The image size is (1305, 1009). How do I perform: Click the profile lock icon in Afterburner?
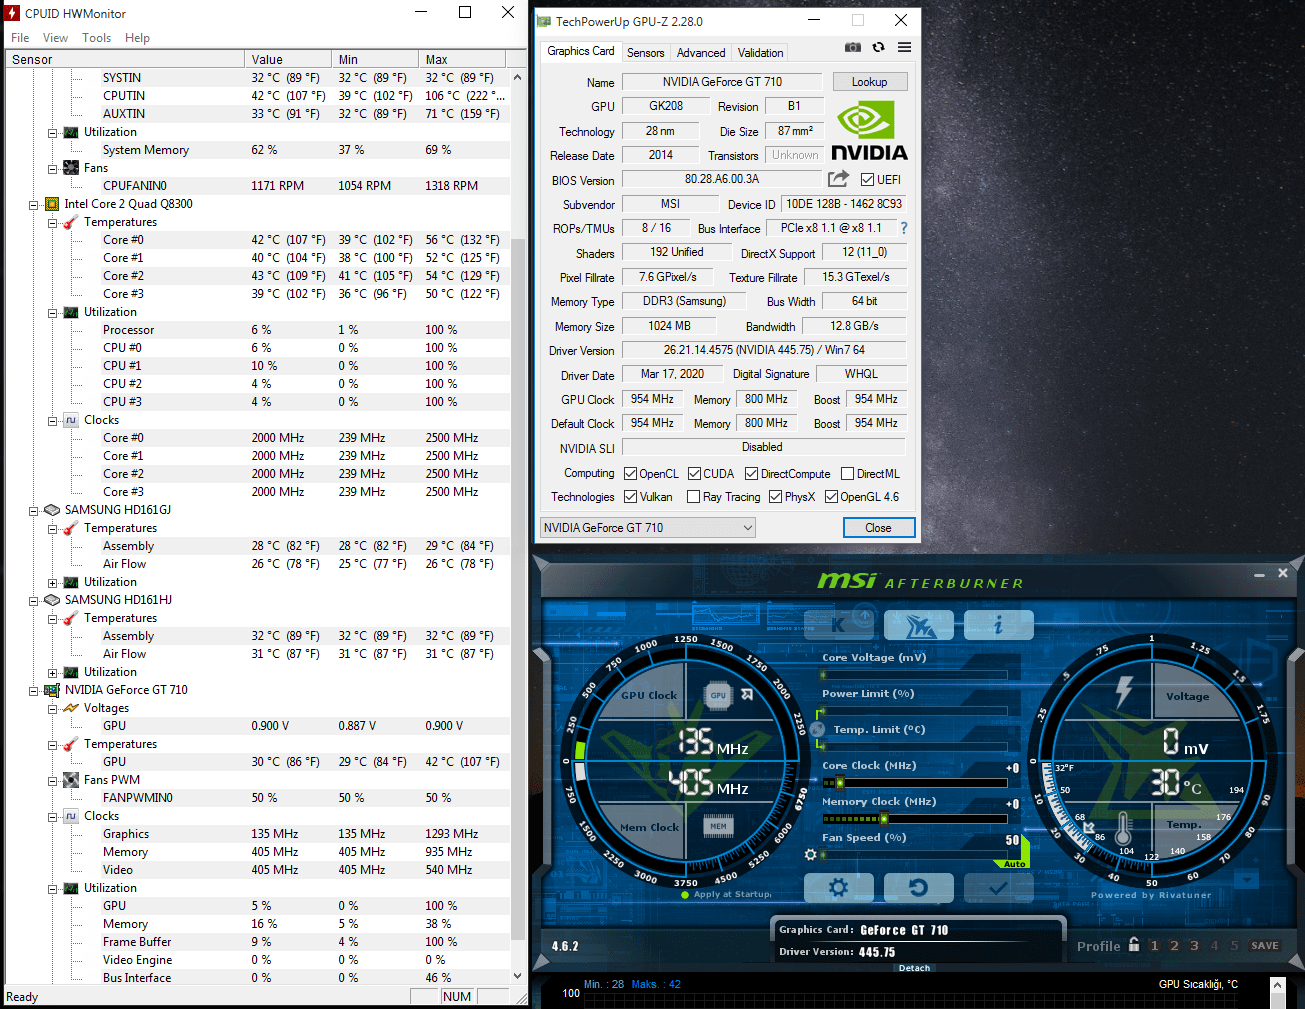[1134, 944]
